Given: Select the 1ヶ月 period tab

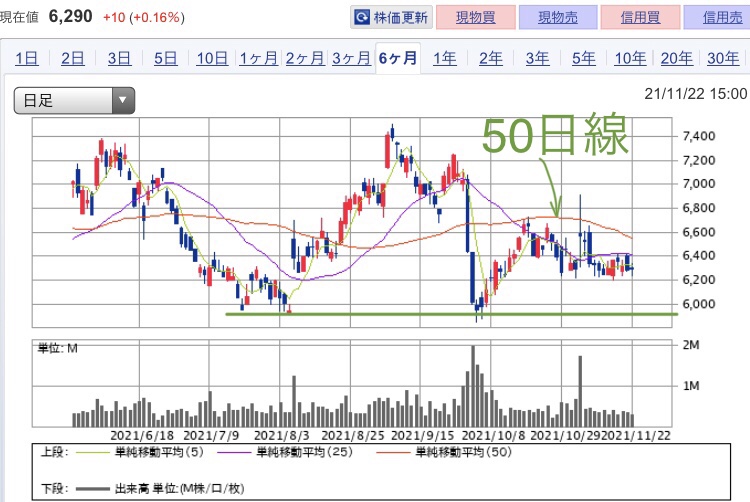Looking at the screenshot, I should pos(259,59).
